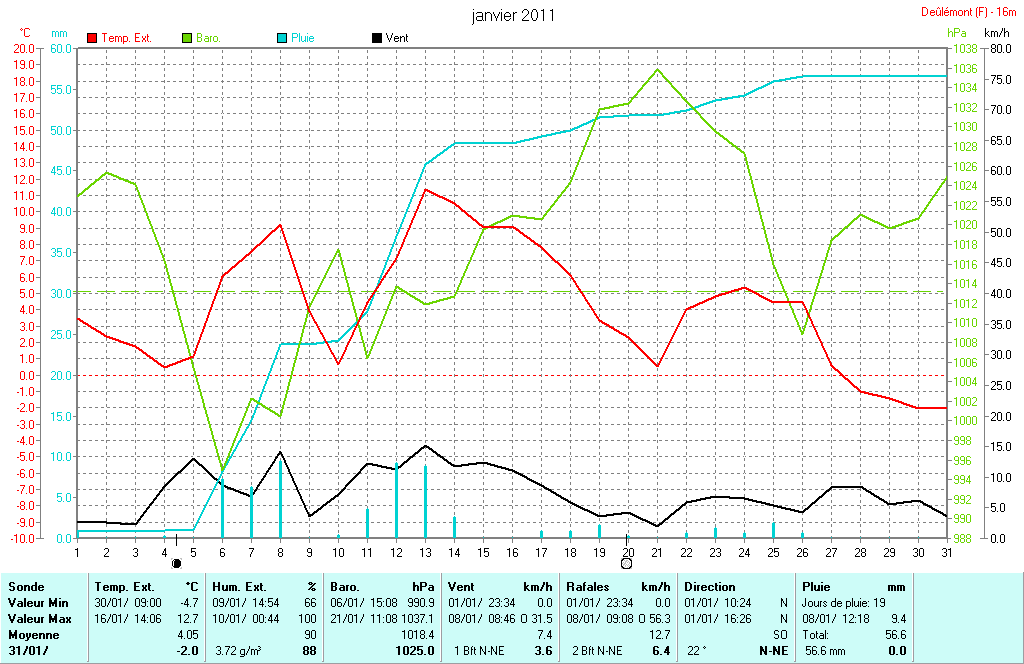Click the Sonde header in the table
The width and height of the screenshot is (1024, 664).
25,587
